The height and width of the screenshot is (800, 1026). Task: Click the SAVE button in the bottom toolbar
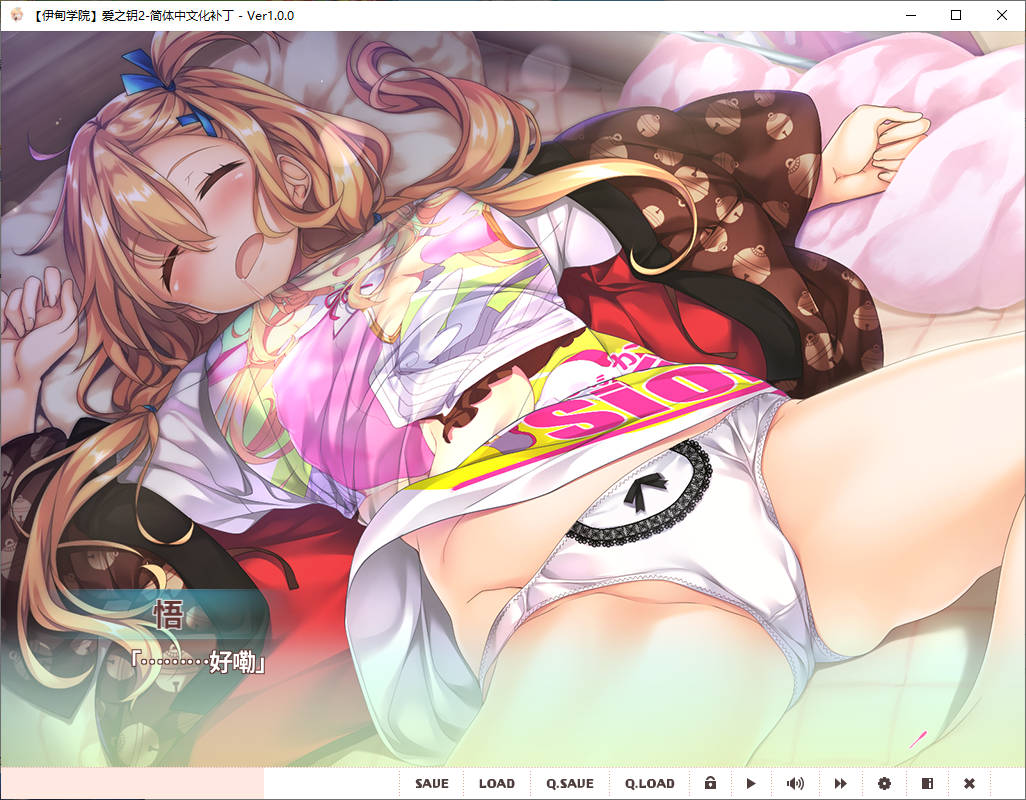[432, 783]
